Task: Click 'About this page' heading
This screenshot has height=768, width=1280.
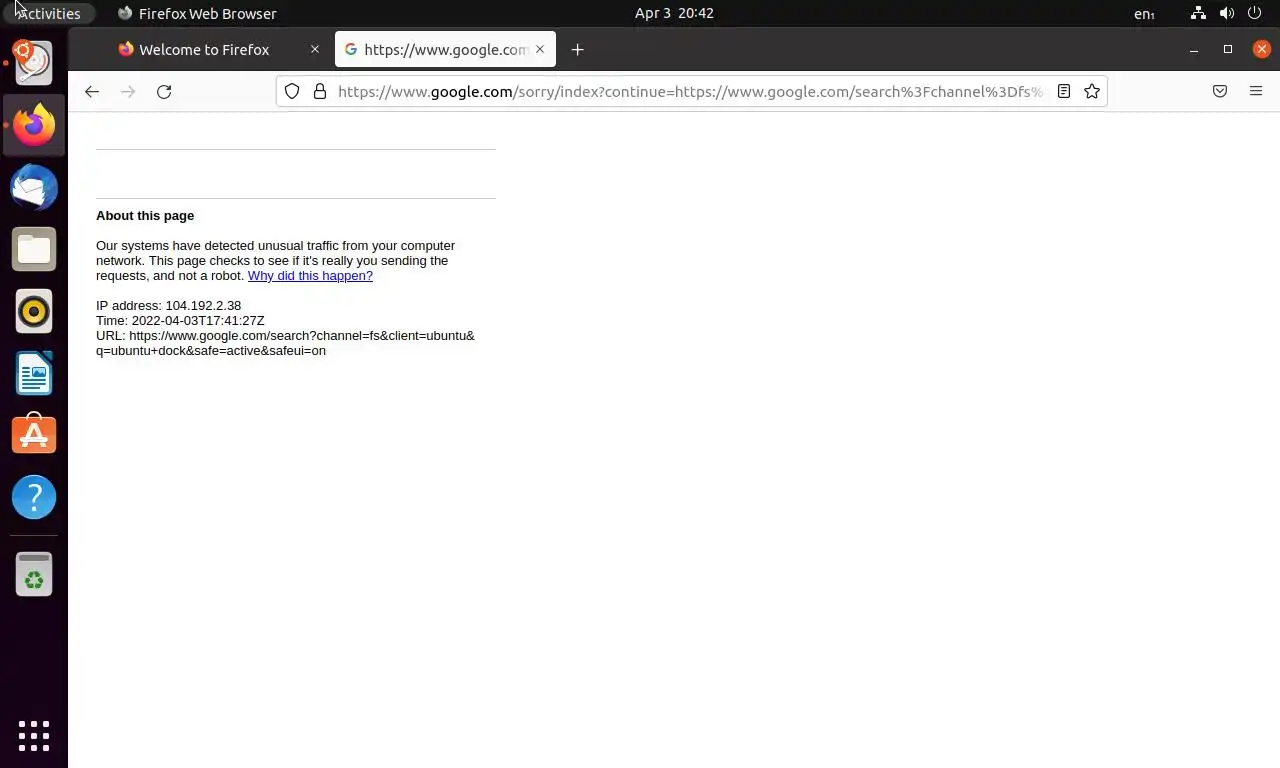Action: pos(145,215)
